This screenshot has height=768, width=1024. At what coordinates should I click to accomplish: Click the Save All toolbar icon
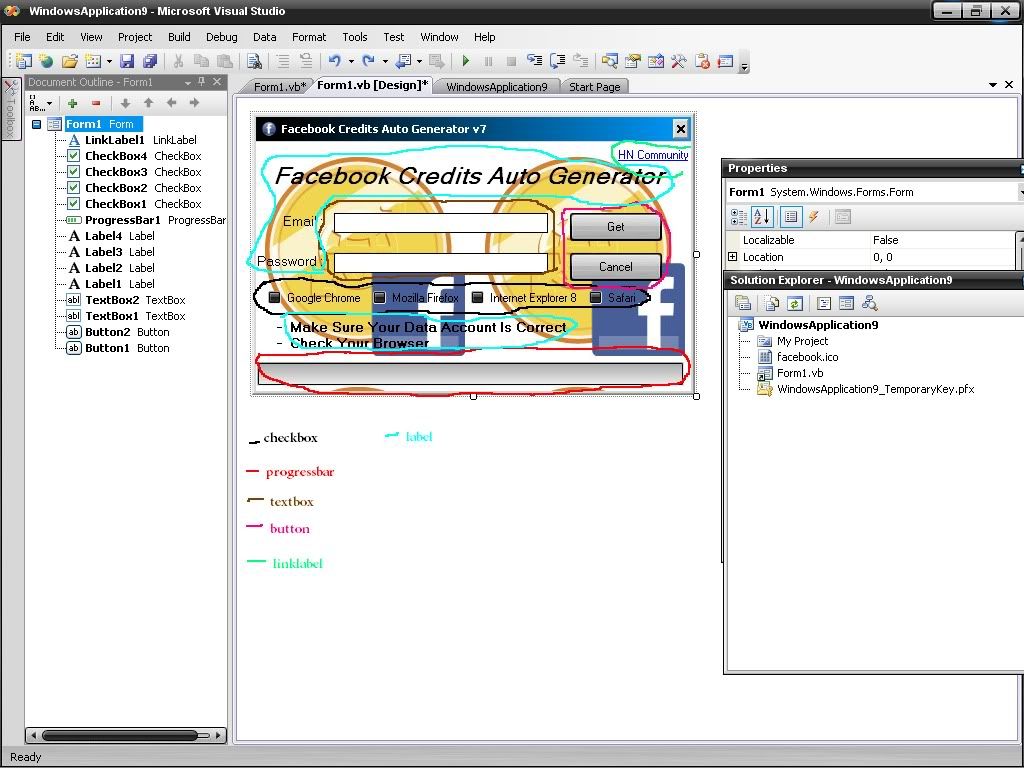tap(150, 61)
